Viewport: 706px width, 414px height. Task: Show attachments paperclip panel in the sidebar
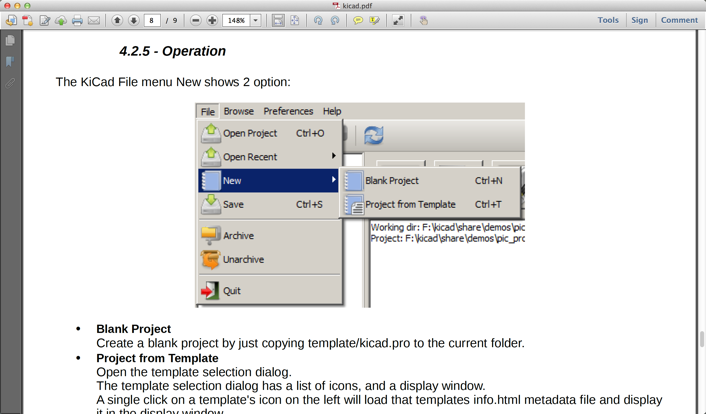click(10, 83)
